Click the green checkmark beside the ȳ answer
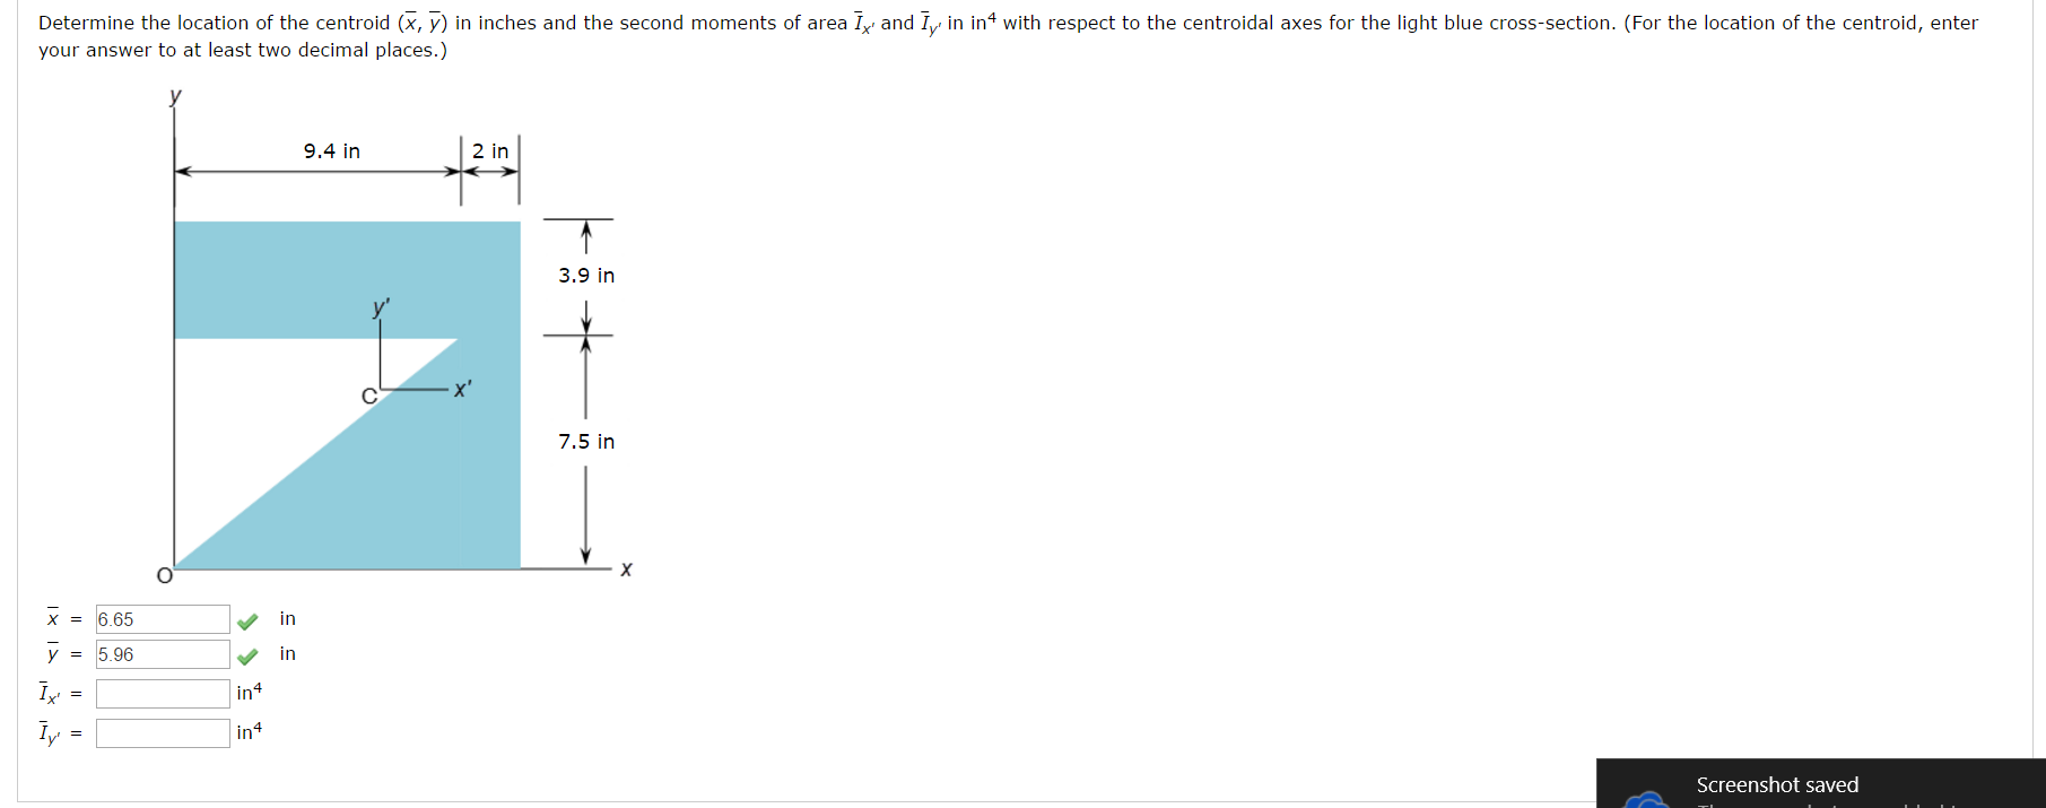The width and height of the screenshot is (2046, 808). [x=248, y=654]
